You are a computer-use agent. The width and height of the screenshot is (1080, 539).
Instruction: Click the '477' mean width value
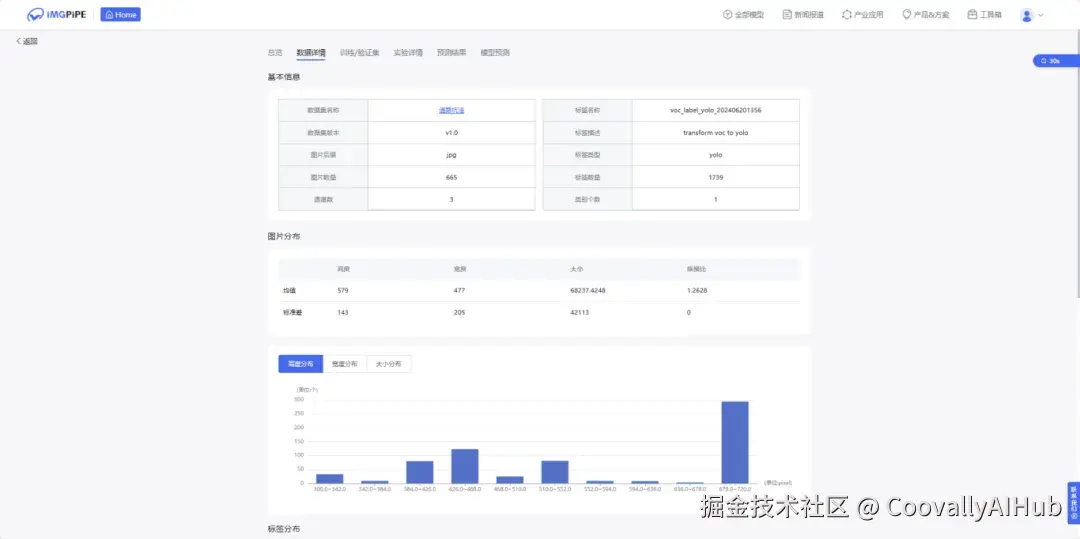459,290
